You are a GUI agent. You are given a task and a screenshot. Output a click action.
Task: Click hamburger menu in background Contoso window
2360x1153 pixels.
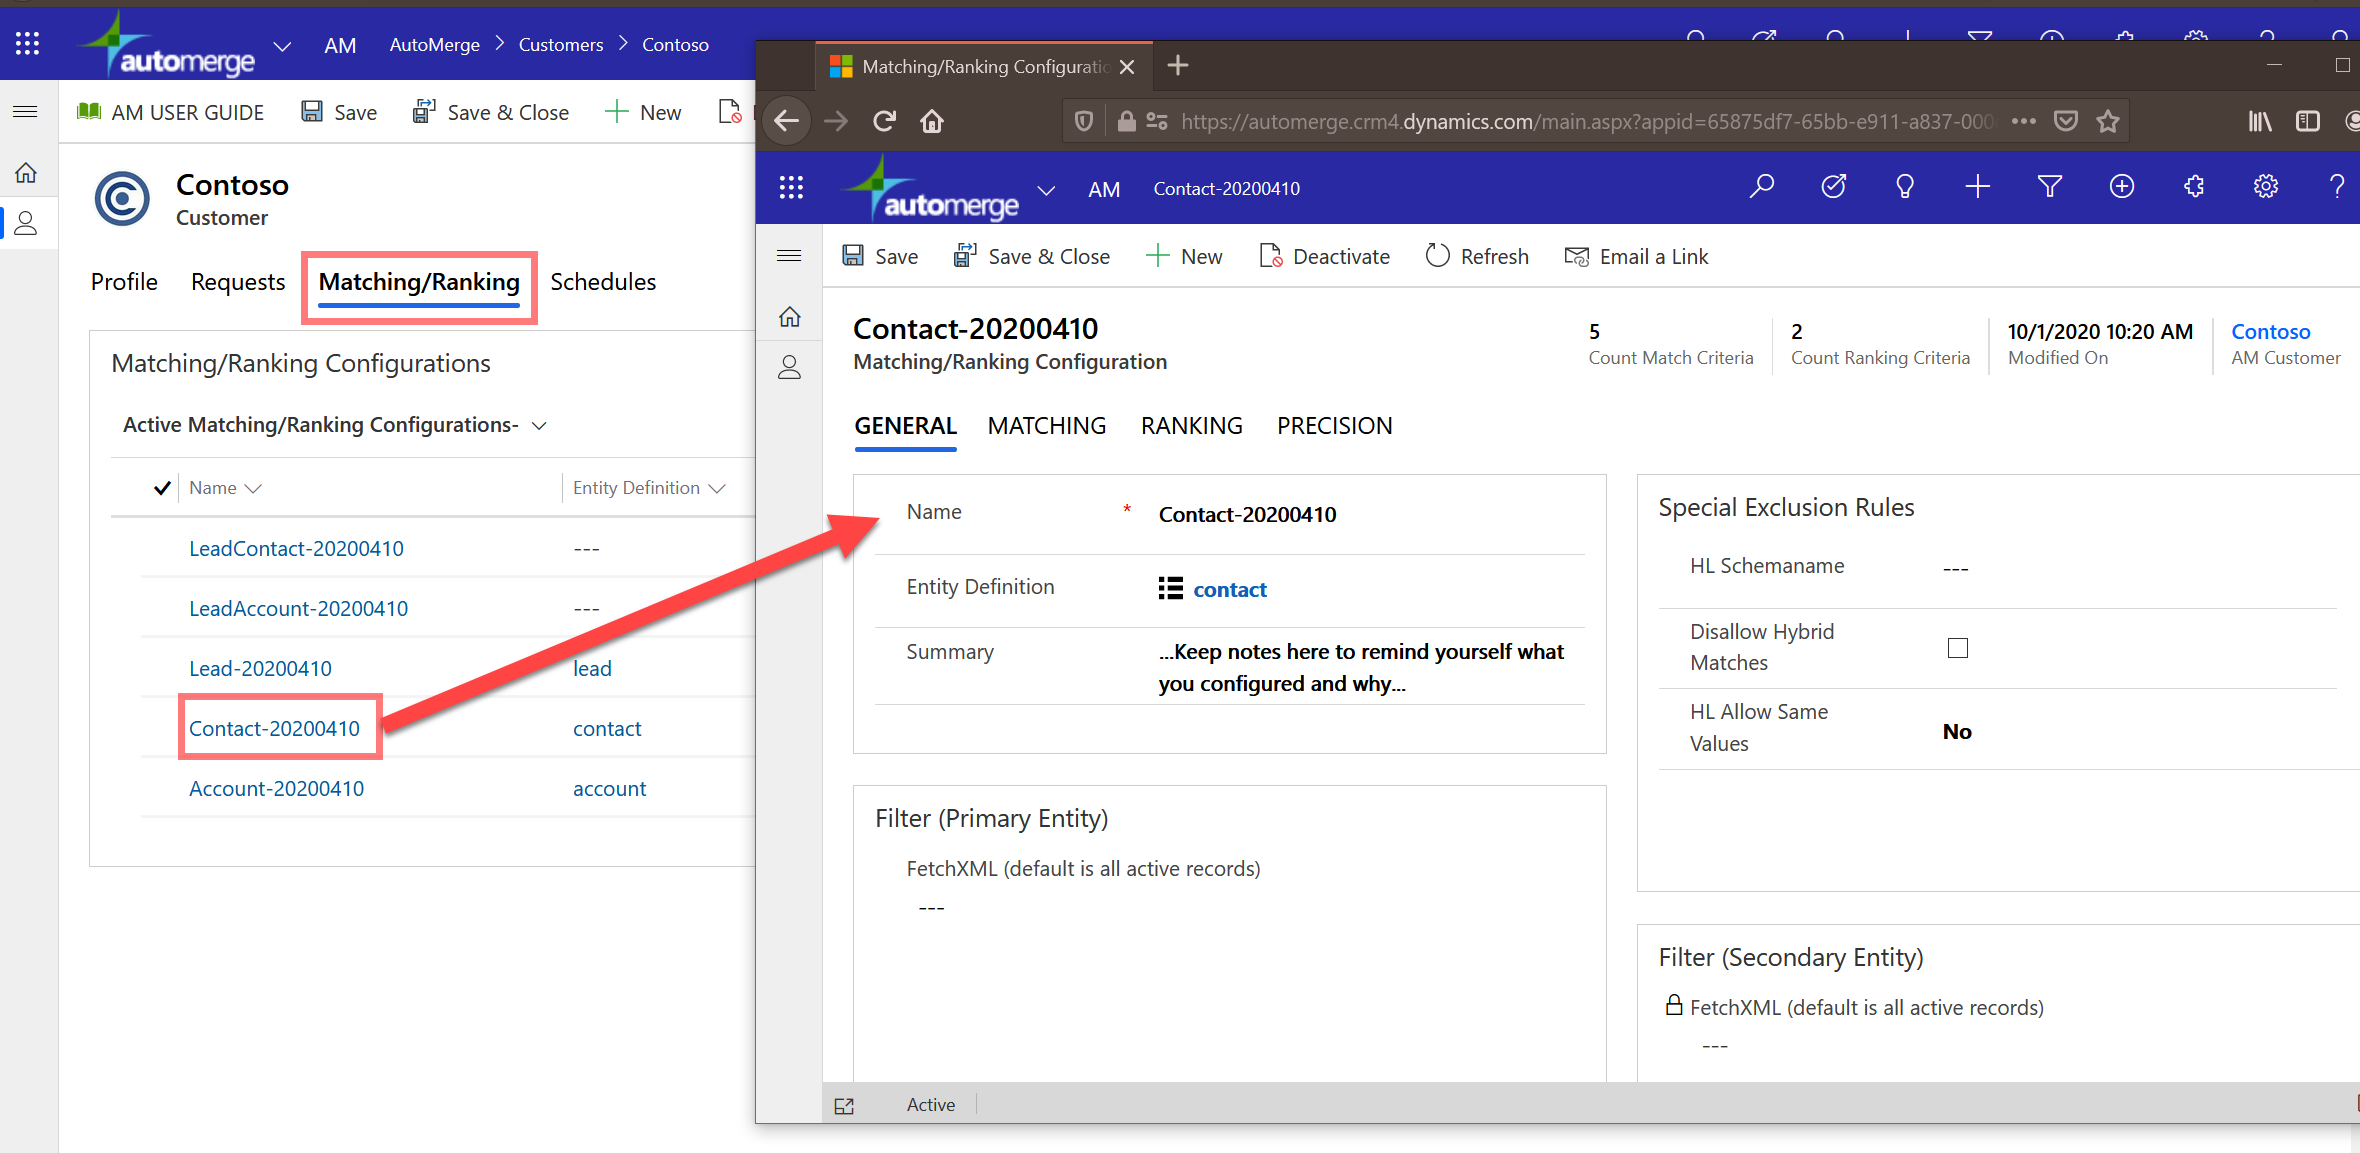(26, 111)
